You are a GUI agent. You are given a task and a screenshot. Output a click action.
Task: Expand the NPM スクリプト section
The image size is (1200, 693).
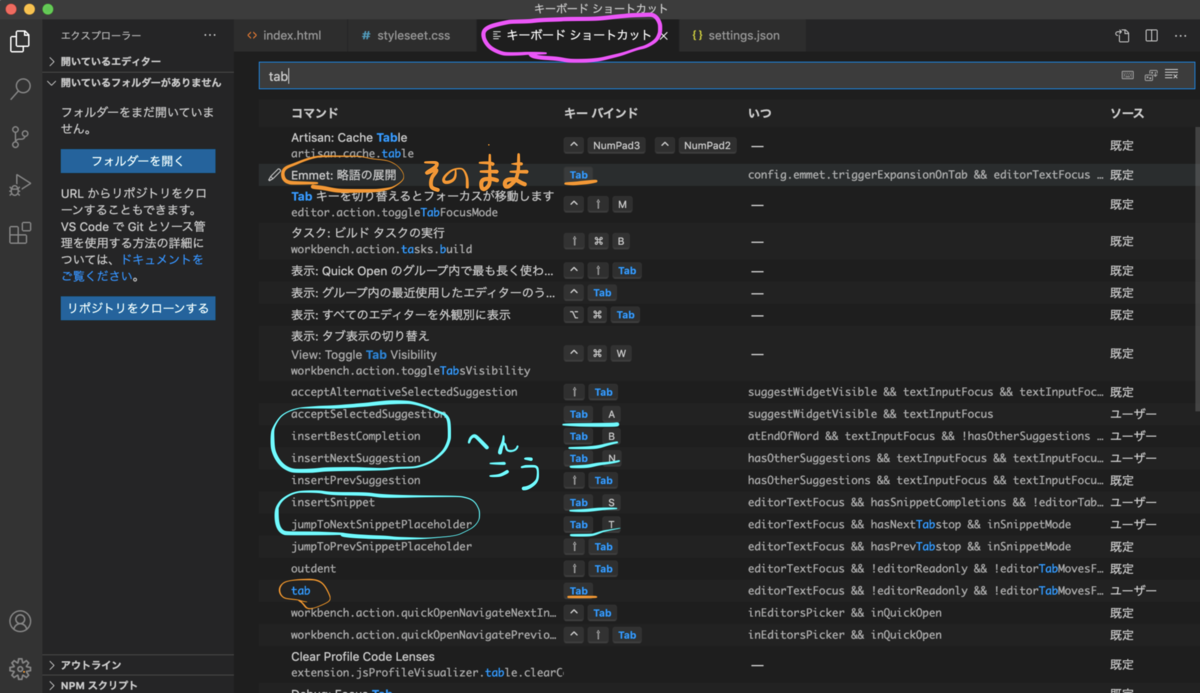click(x=138, y=685)
